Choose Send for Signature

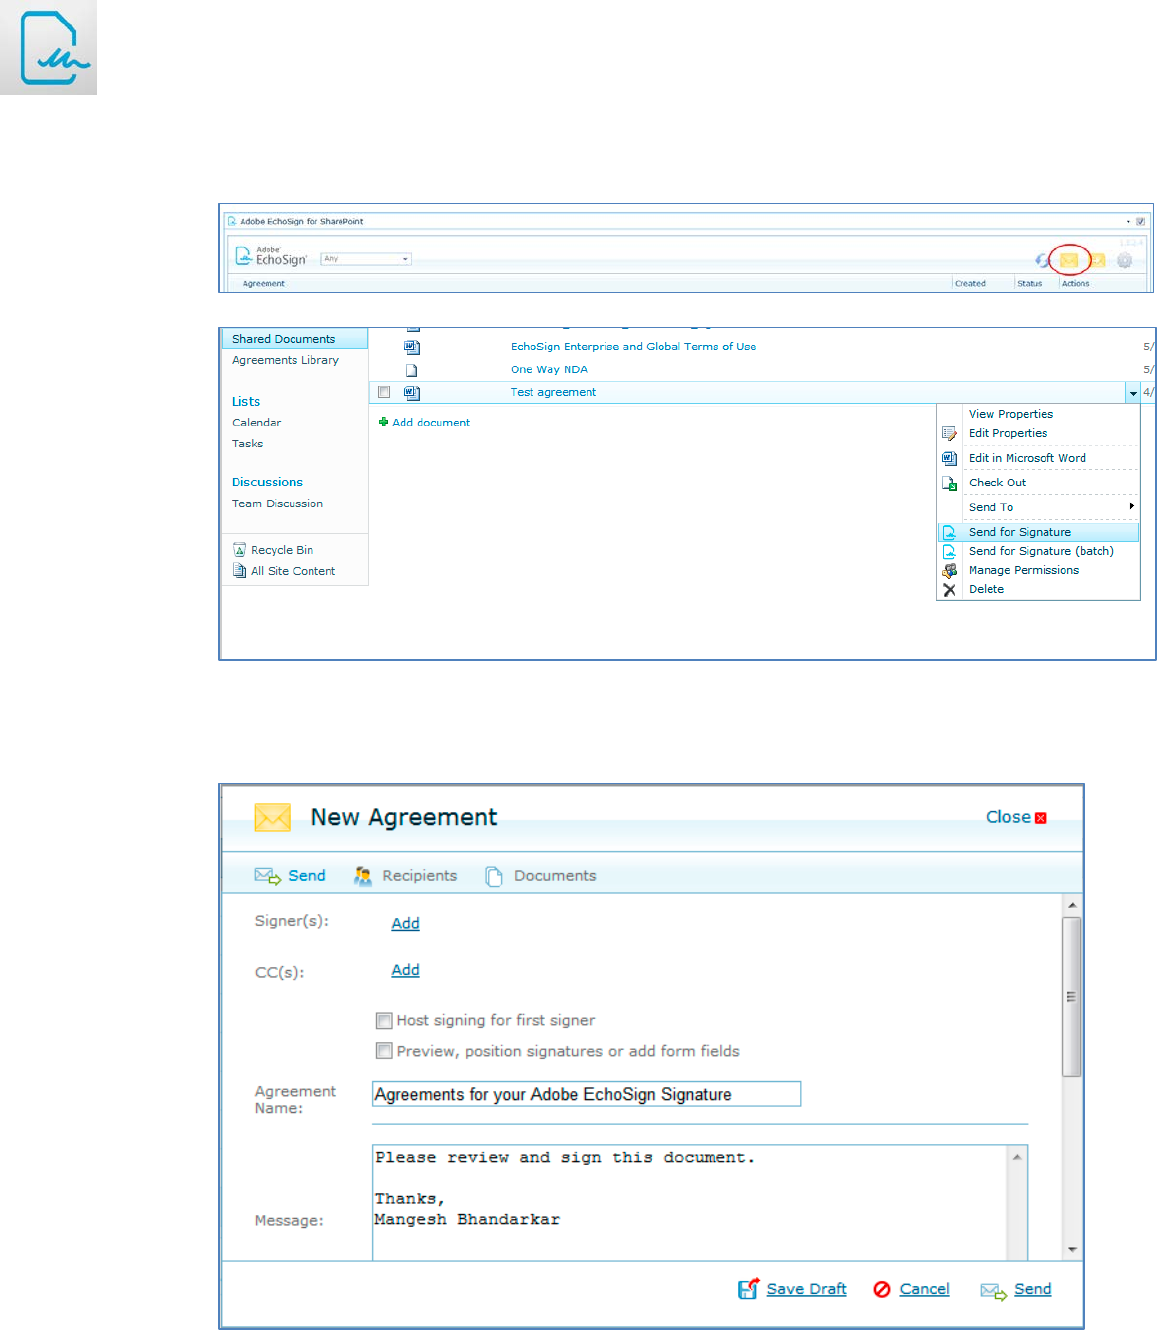[x=1038, y=532]
